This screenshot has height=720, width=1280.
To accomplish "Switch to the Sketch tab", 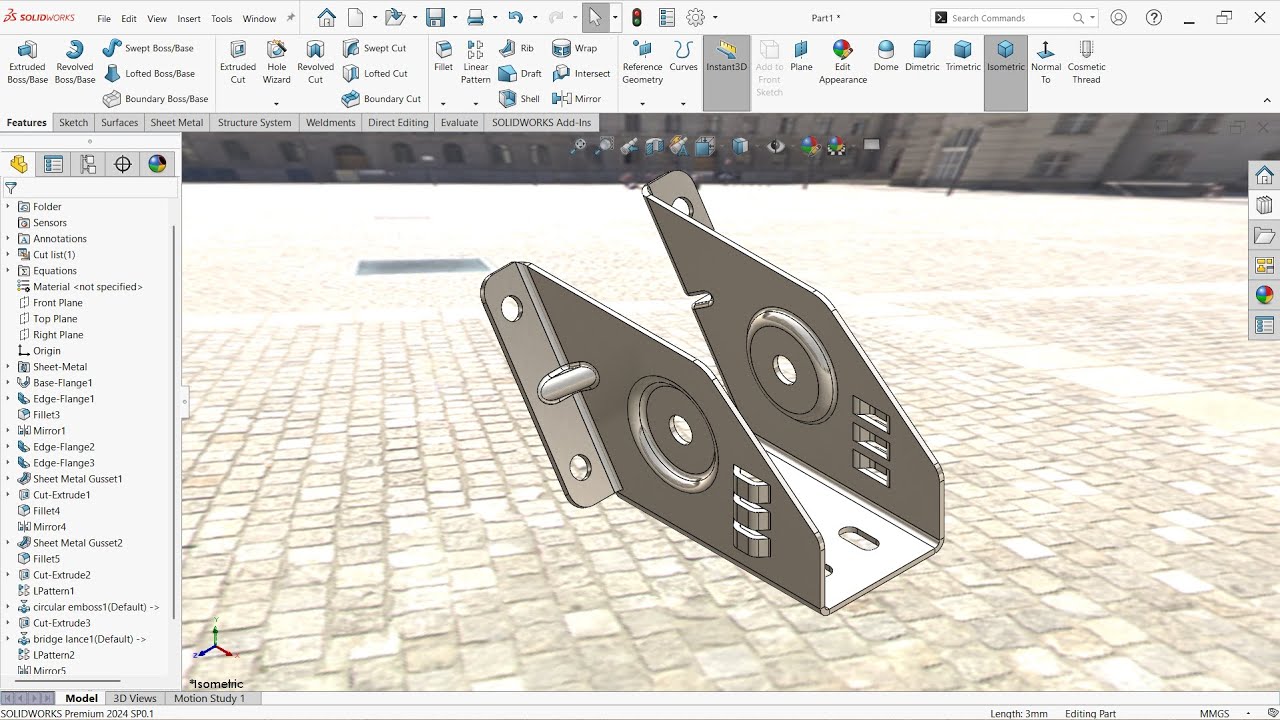I will (74, 122).
